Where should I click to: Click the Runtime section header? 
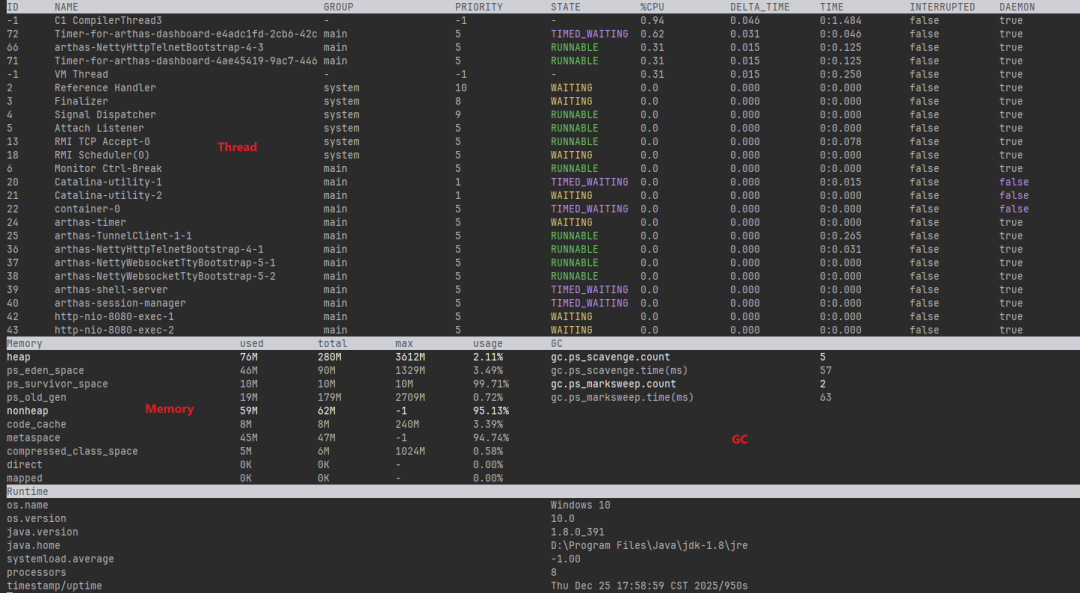[x=28, y=492]
